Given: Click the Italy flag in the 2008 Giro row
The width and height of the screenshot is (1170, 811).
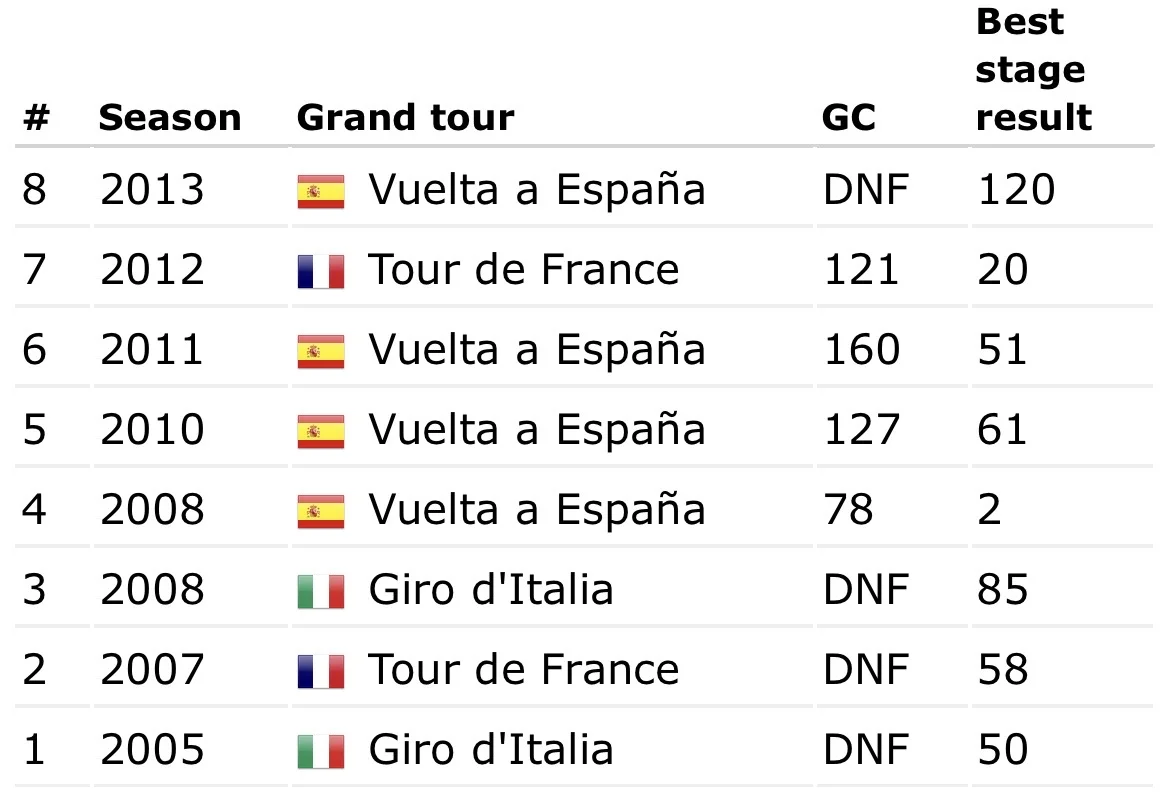Looking at the screenshot, I should (321, 592).
